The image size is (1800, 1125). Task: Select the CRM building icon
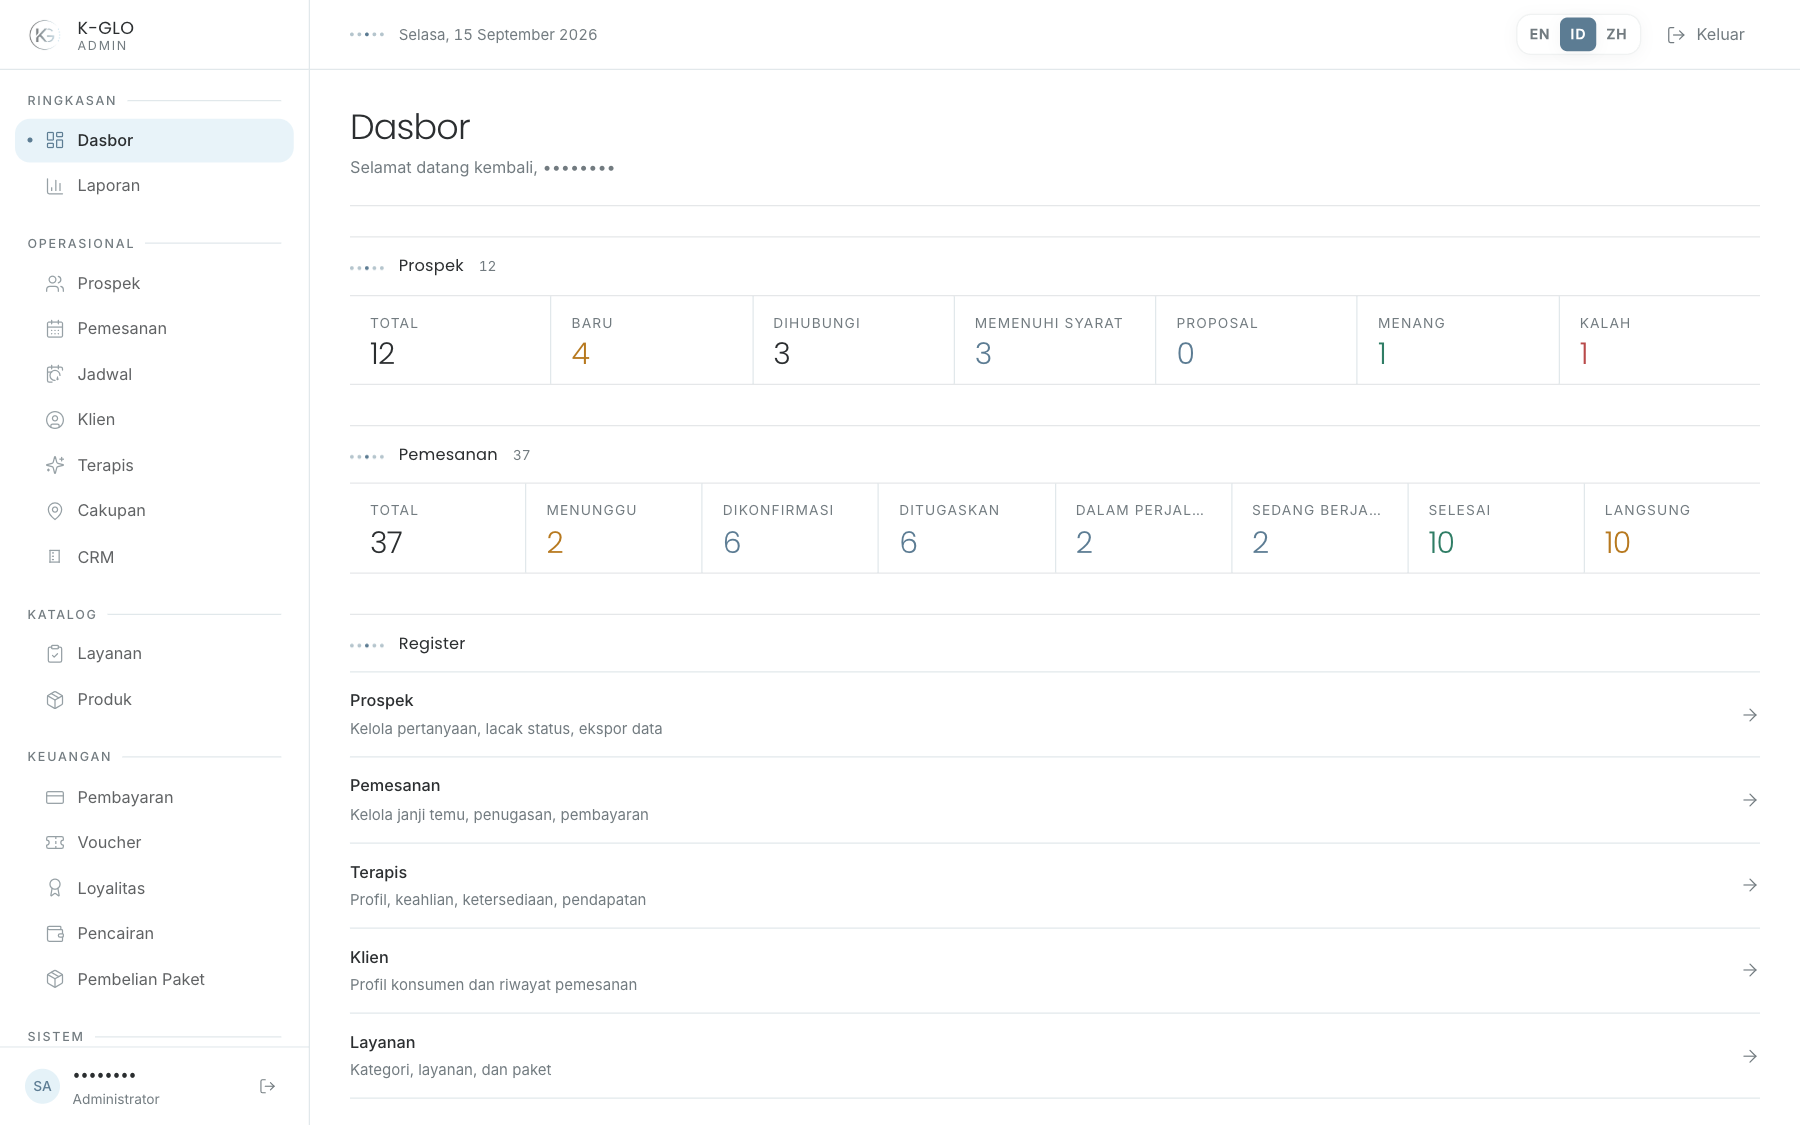(55, 557)
